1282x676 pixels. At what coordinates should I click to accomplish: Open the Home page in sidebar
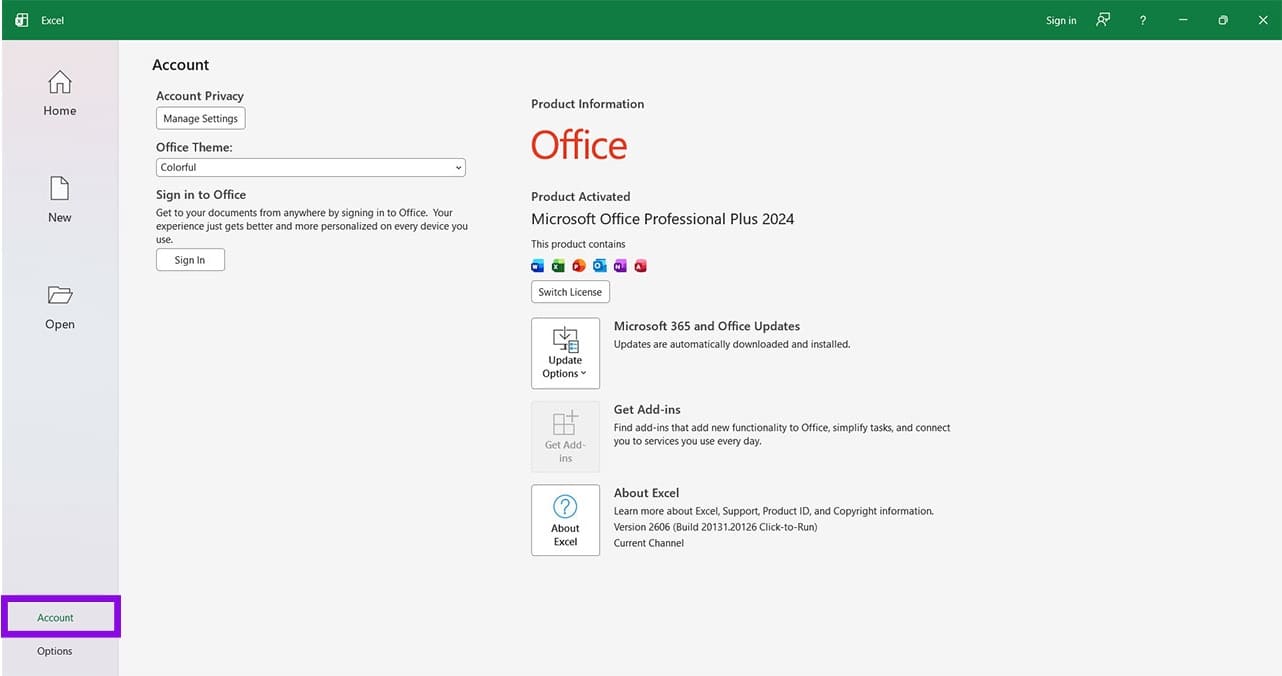[60, 94]
